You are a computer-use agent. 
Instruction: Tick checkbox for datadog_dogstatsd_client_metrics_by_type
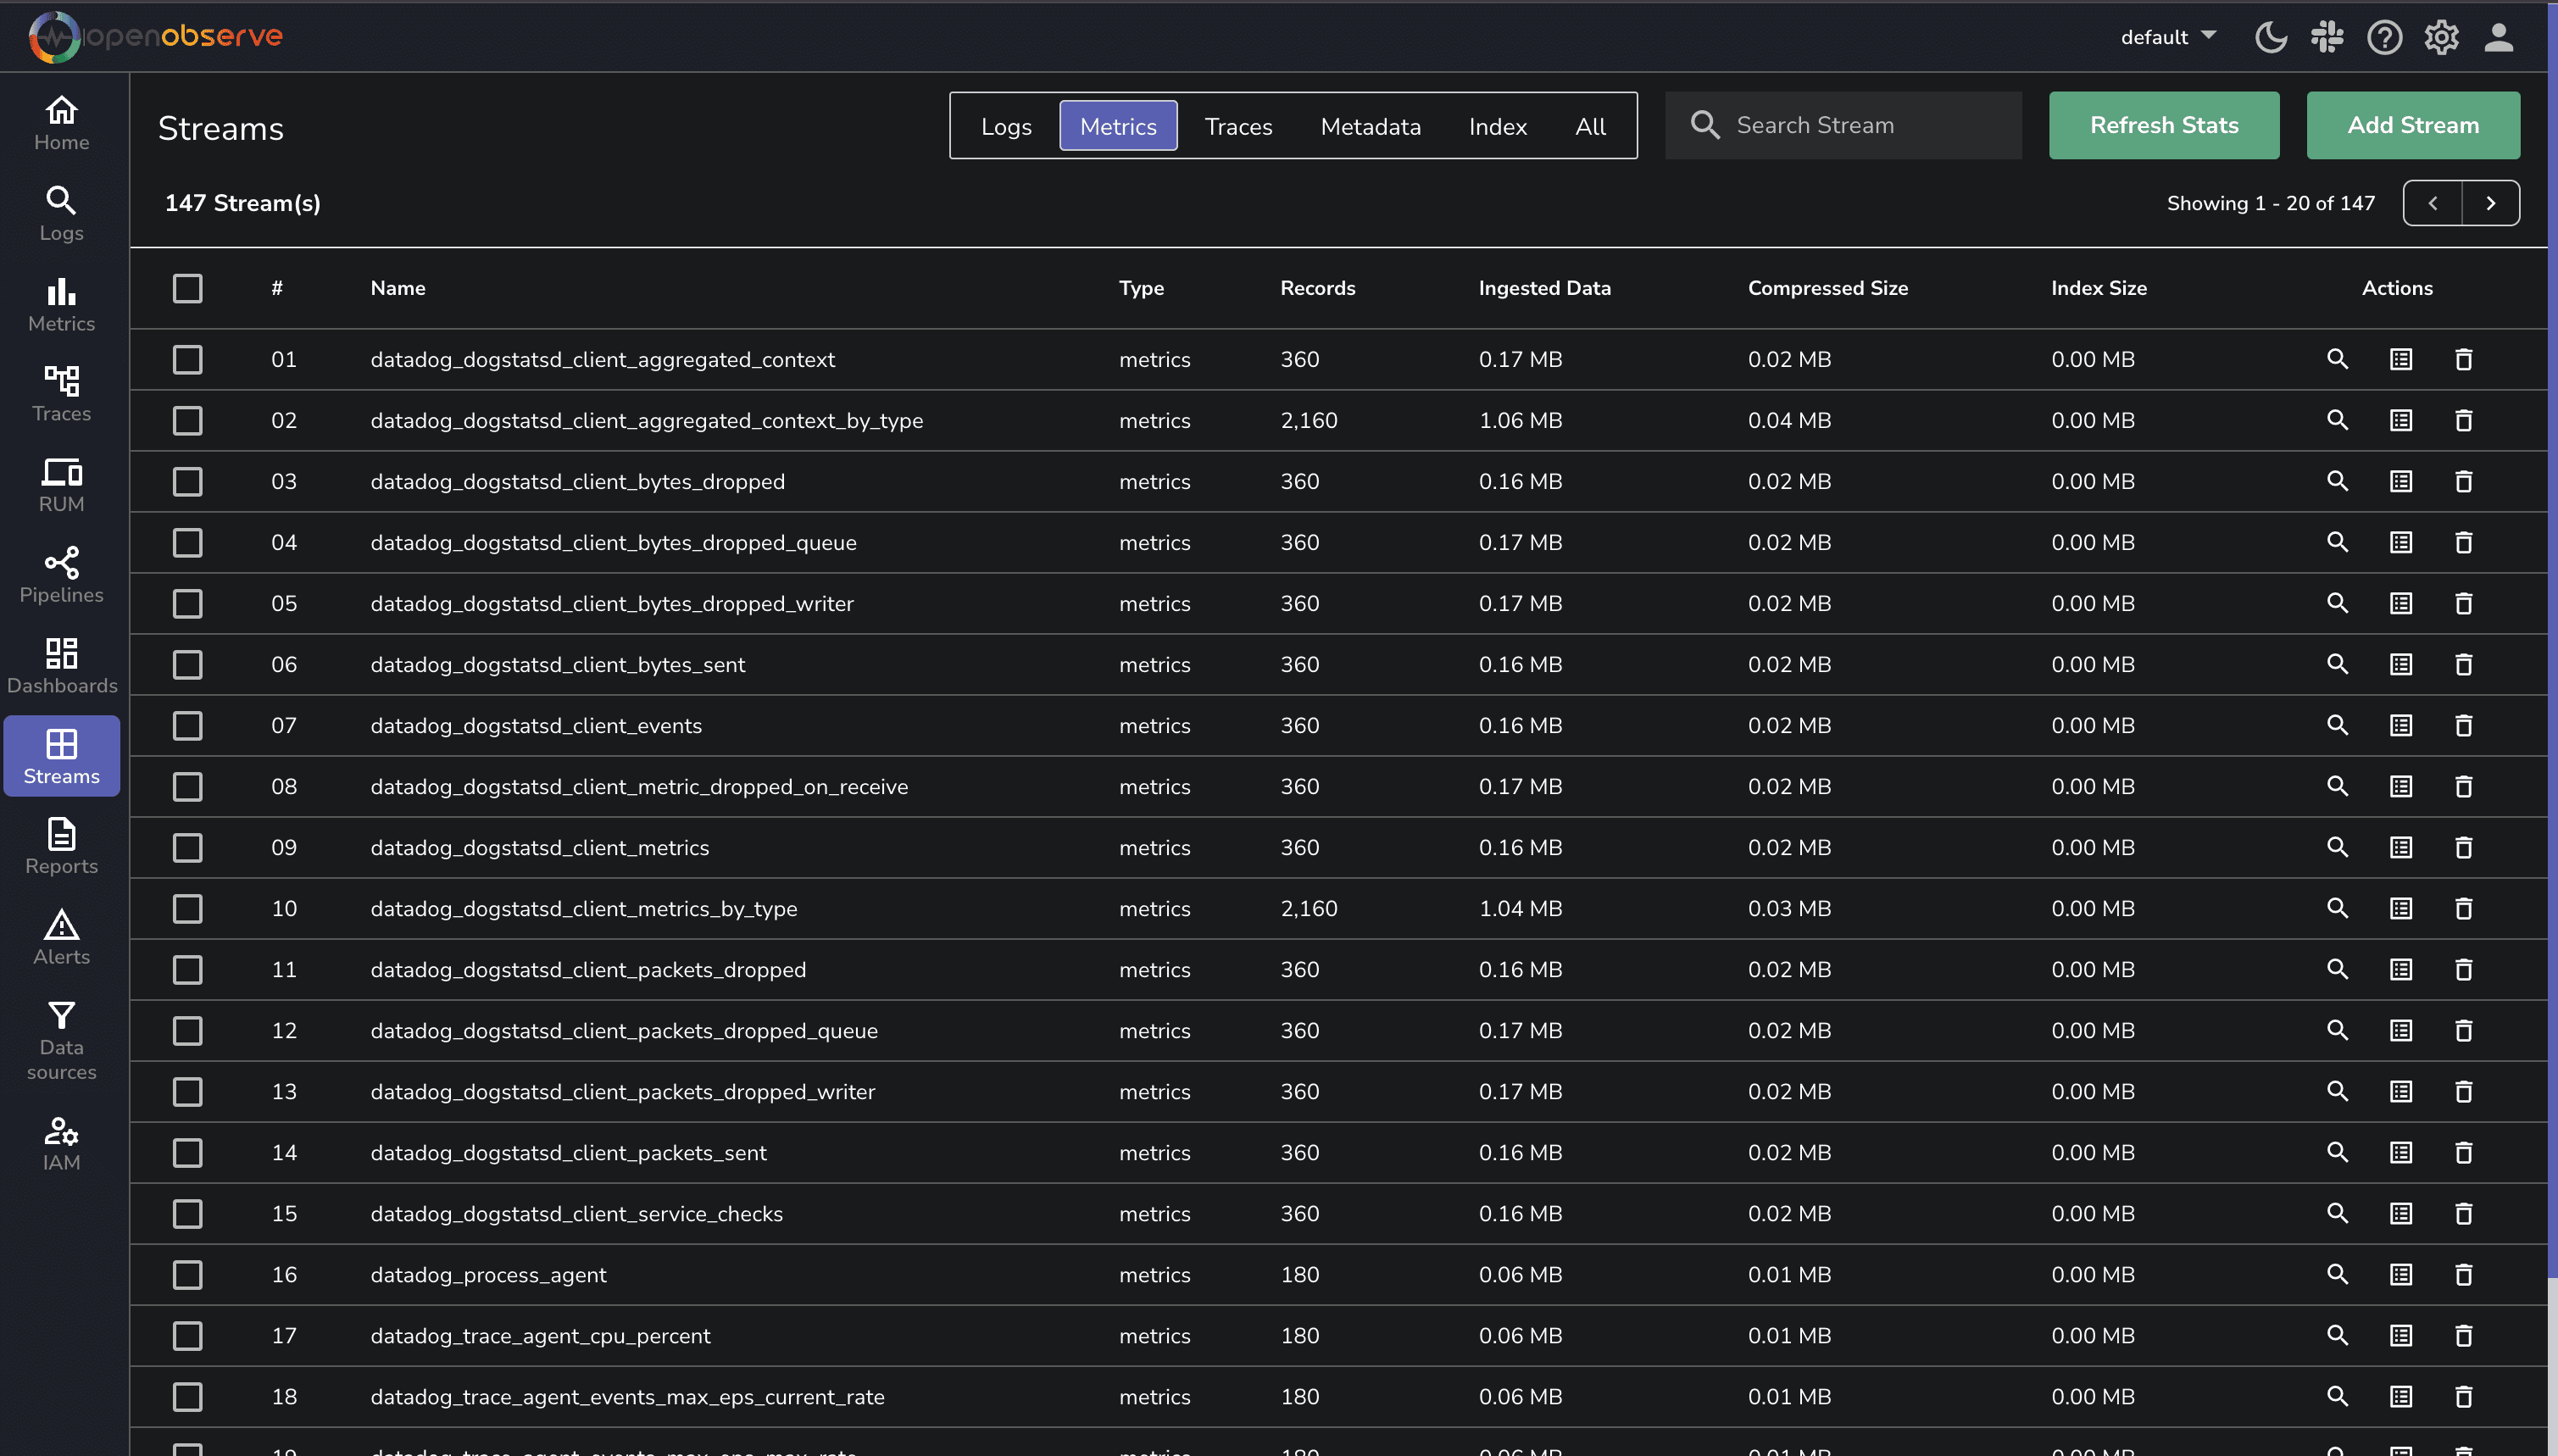[x=187, y=908]
